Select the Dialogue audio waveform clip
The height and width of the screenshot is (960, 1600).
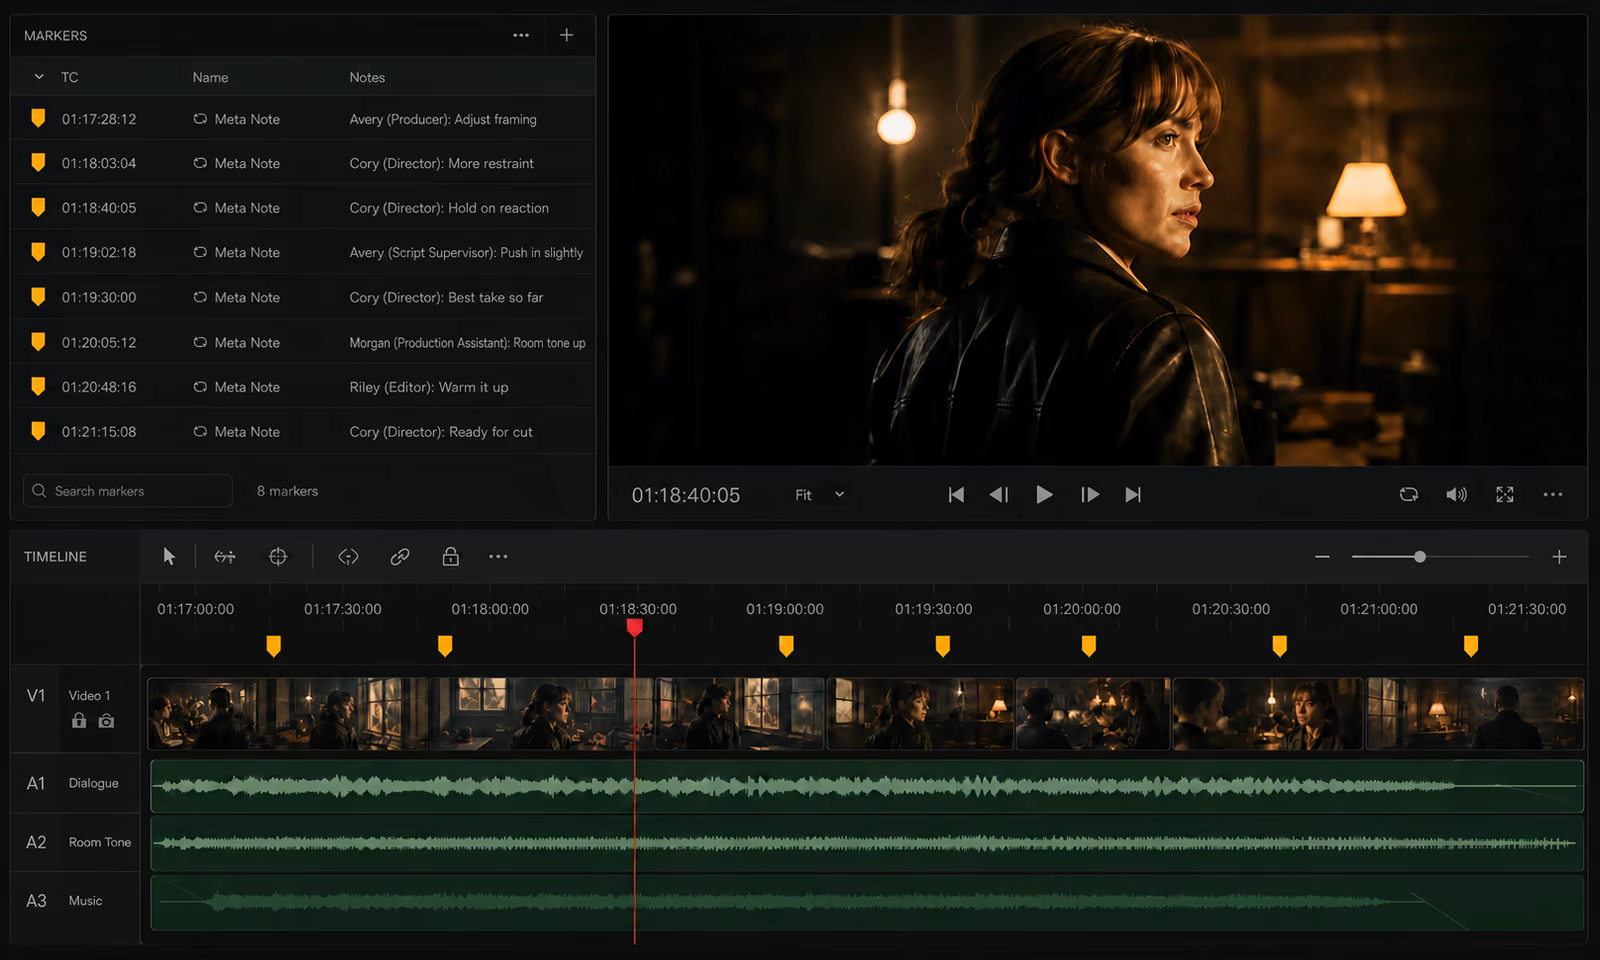tap(867, 786)
